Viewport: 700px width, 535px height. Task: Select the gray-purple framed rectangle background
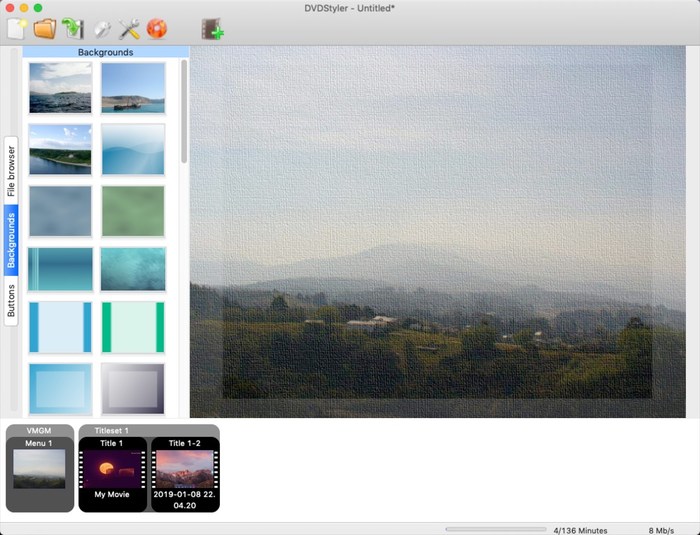133,389
